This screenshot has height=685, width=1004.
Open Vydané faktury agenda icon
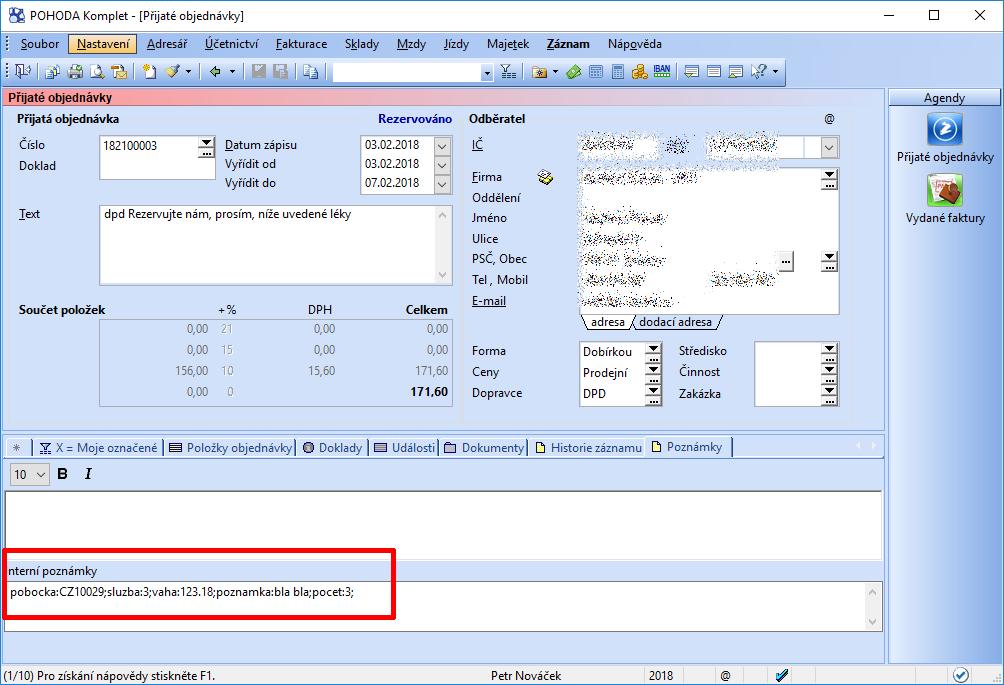[x=945, y=191]
